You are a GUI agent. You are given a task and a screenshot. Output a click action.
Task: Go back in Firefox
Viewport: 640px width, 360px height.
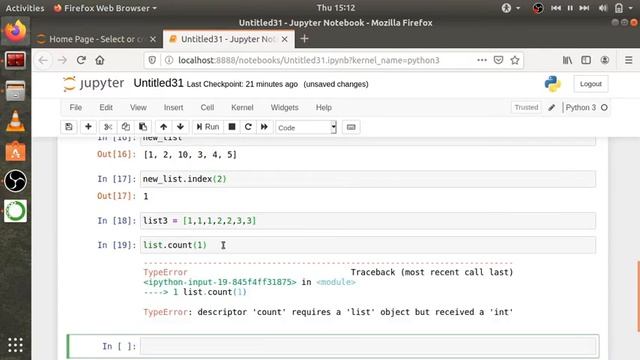click(x=43, y=60)
